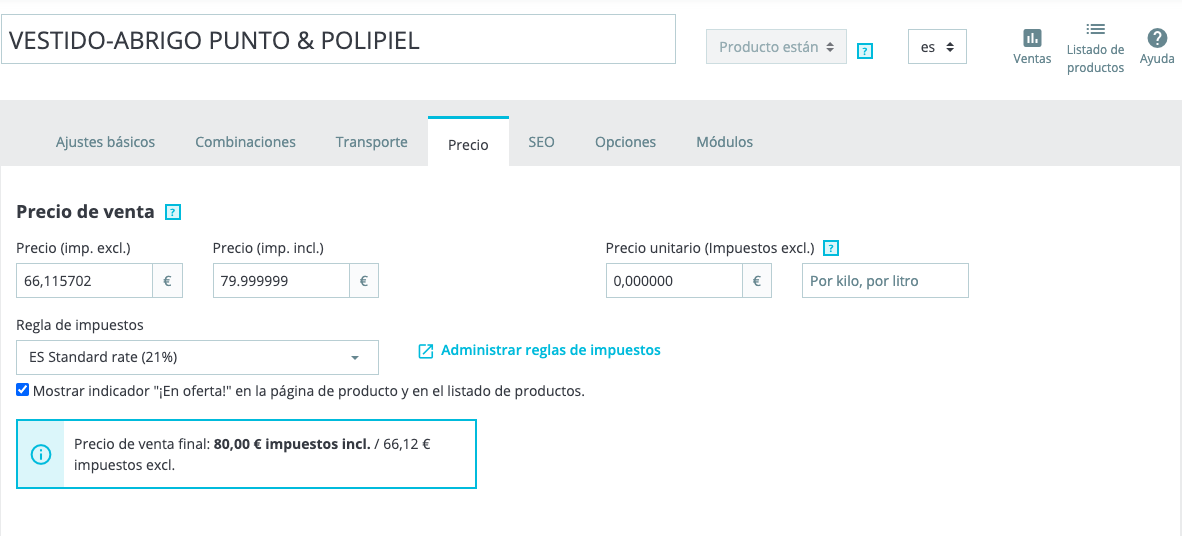Toggle the "¡En oferta!" indicator checkbox
This screenshot has height=536, width=1182.
tap(23, 390)
